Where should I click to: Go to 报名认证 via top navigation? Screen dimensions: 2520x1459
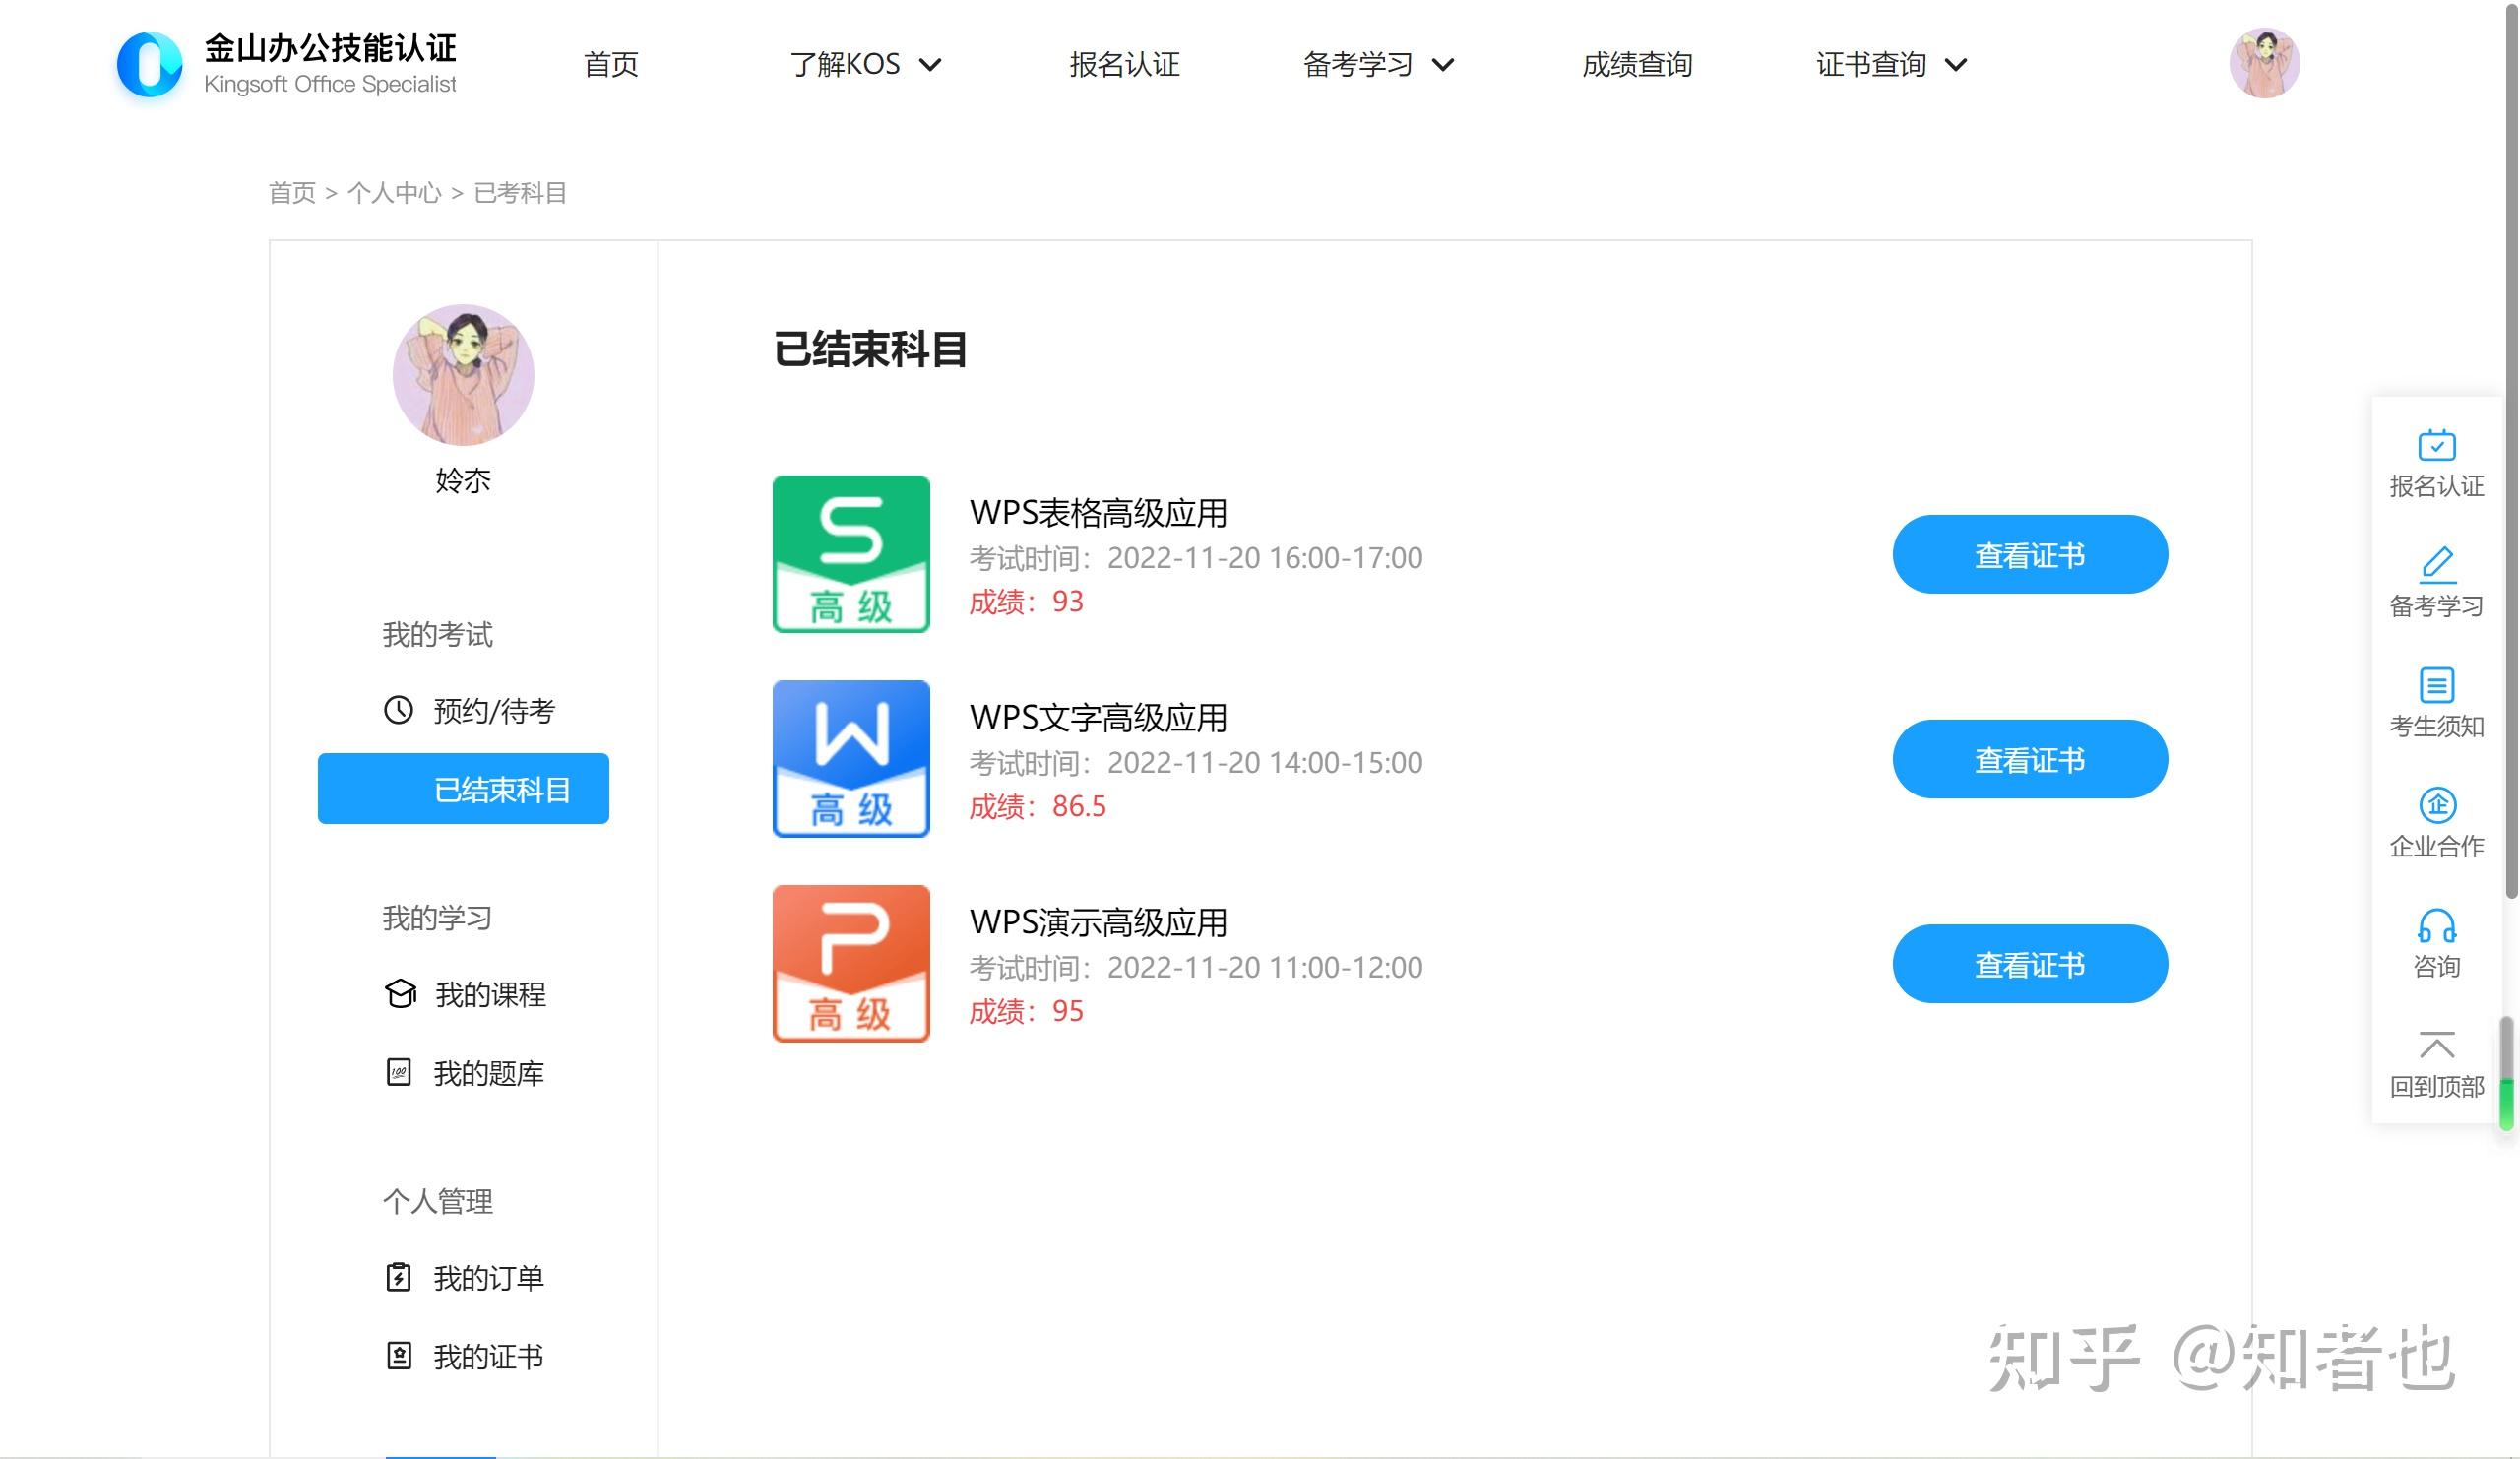1123,64
